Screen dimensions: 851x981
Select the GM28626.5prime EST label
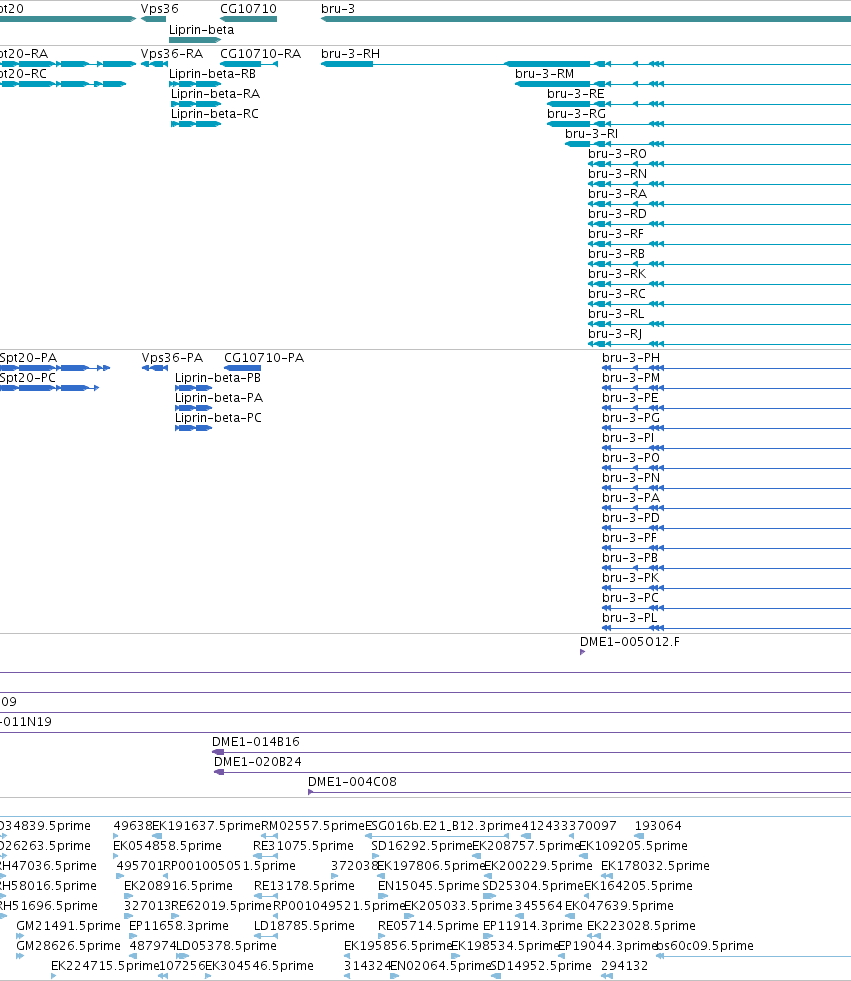click(x=68, y=946)
